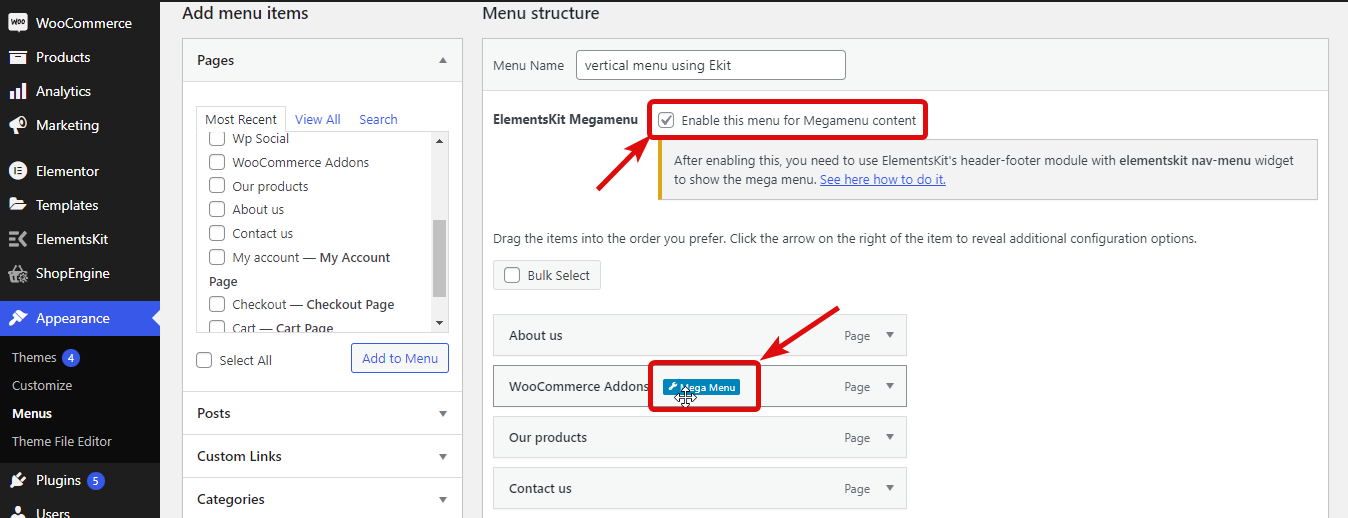Expand About us menu item options
The image size is (1348, 518).
point(889,336)
